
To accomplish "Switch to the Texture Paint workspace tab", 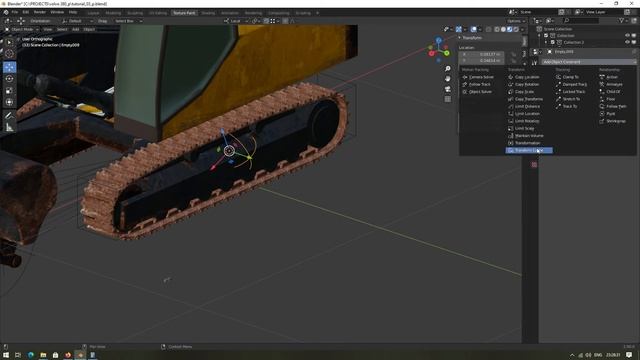I will point(184,13).
